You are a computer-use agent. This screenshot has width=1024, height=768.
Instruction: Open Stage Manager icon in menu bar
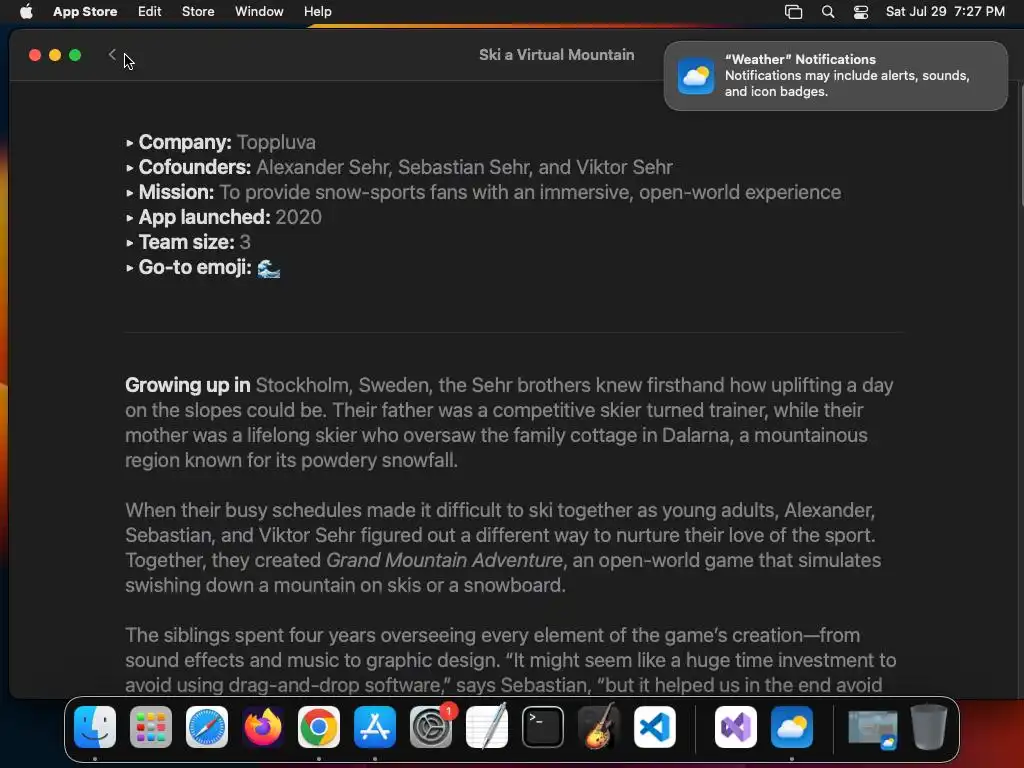[x=793, y=11]
